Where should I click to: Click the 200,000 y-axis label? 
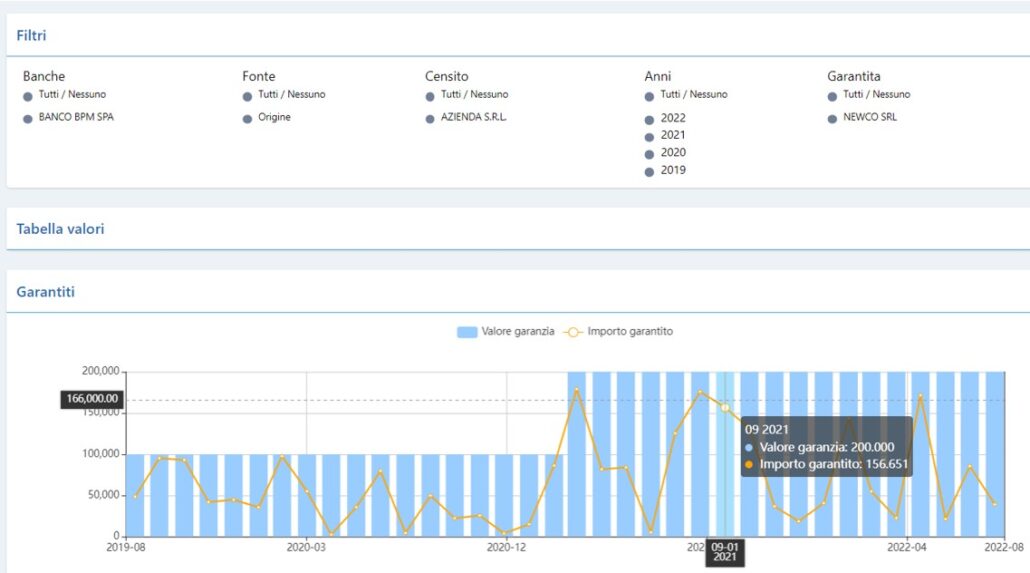click(101, 371)
